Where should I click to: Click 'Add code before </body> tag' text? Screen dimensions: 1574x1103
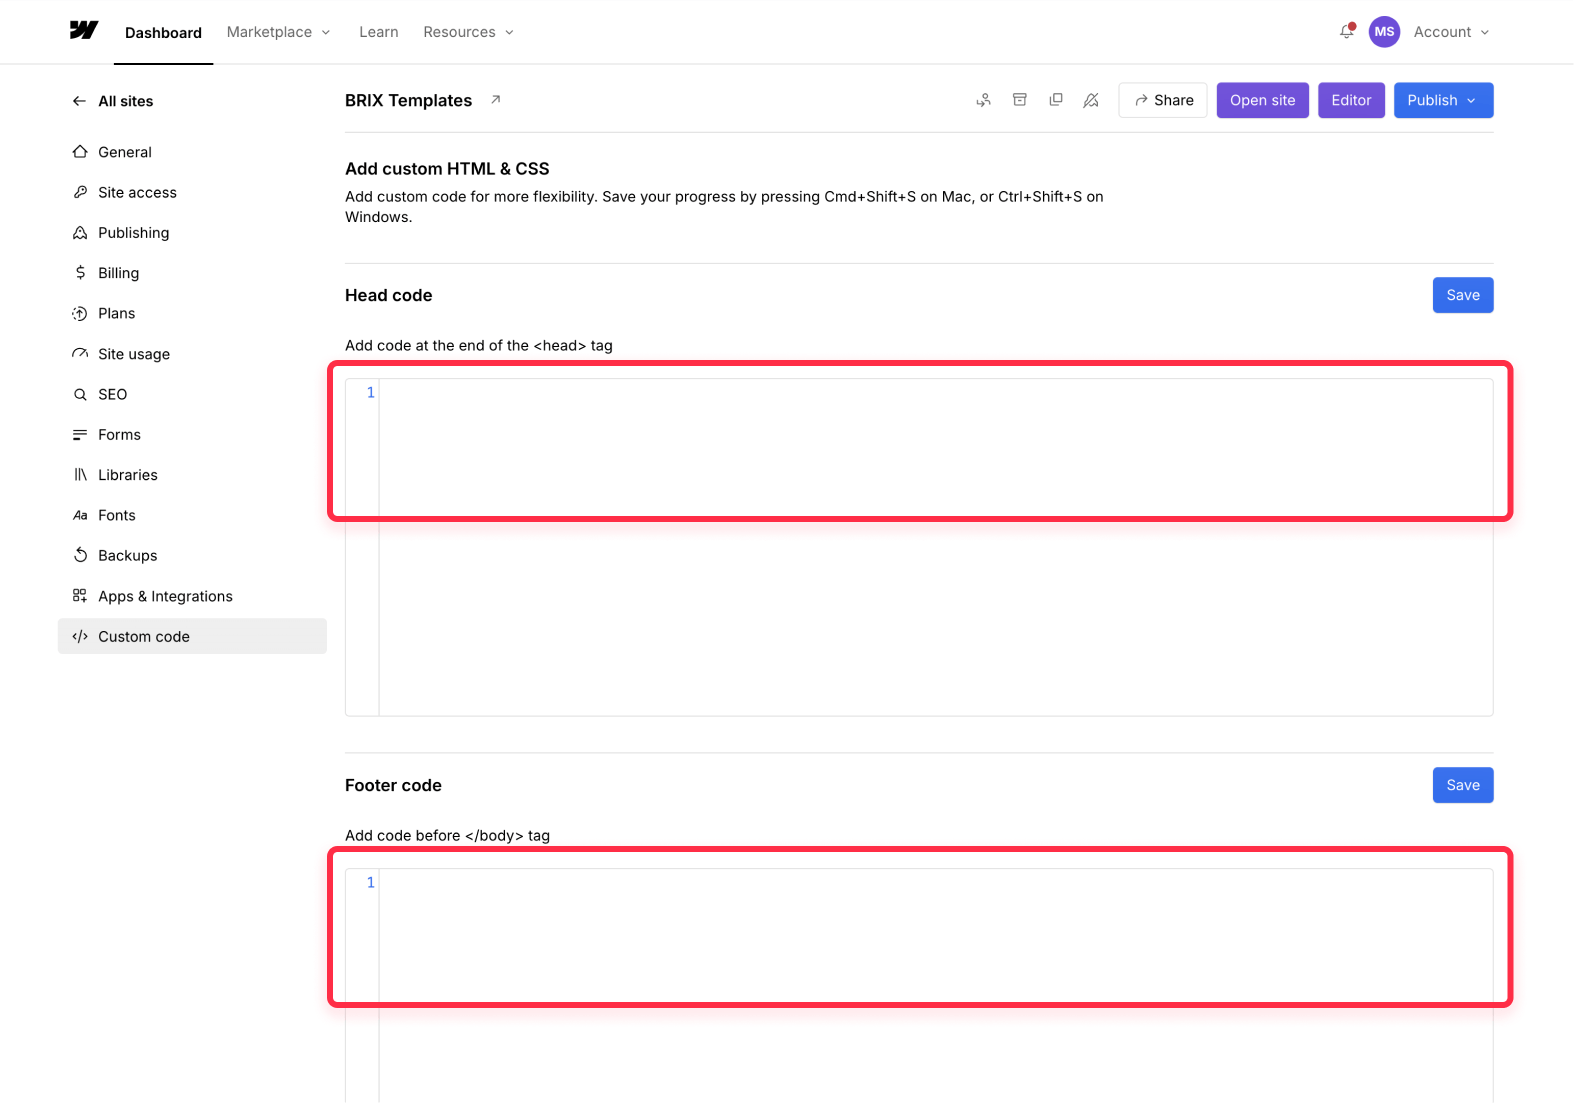(x=447, y=835)
